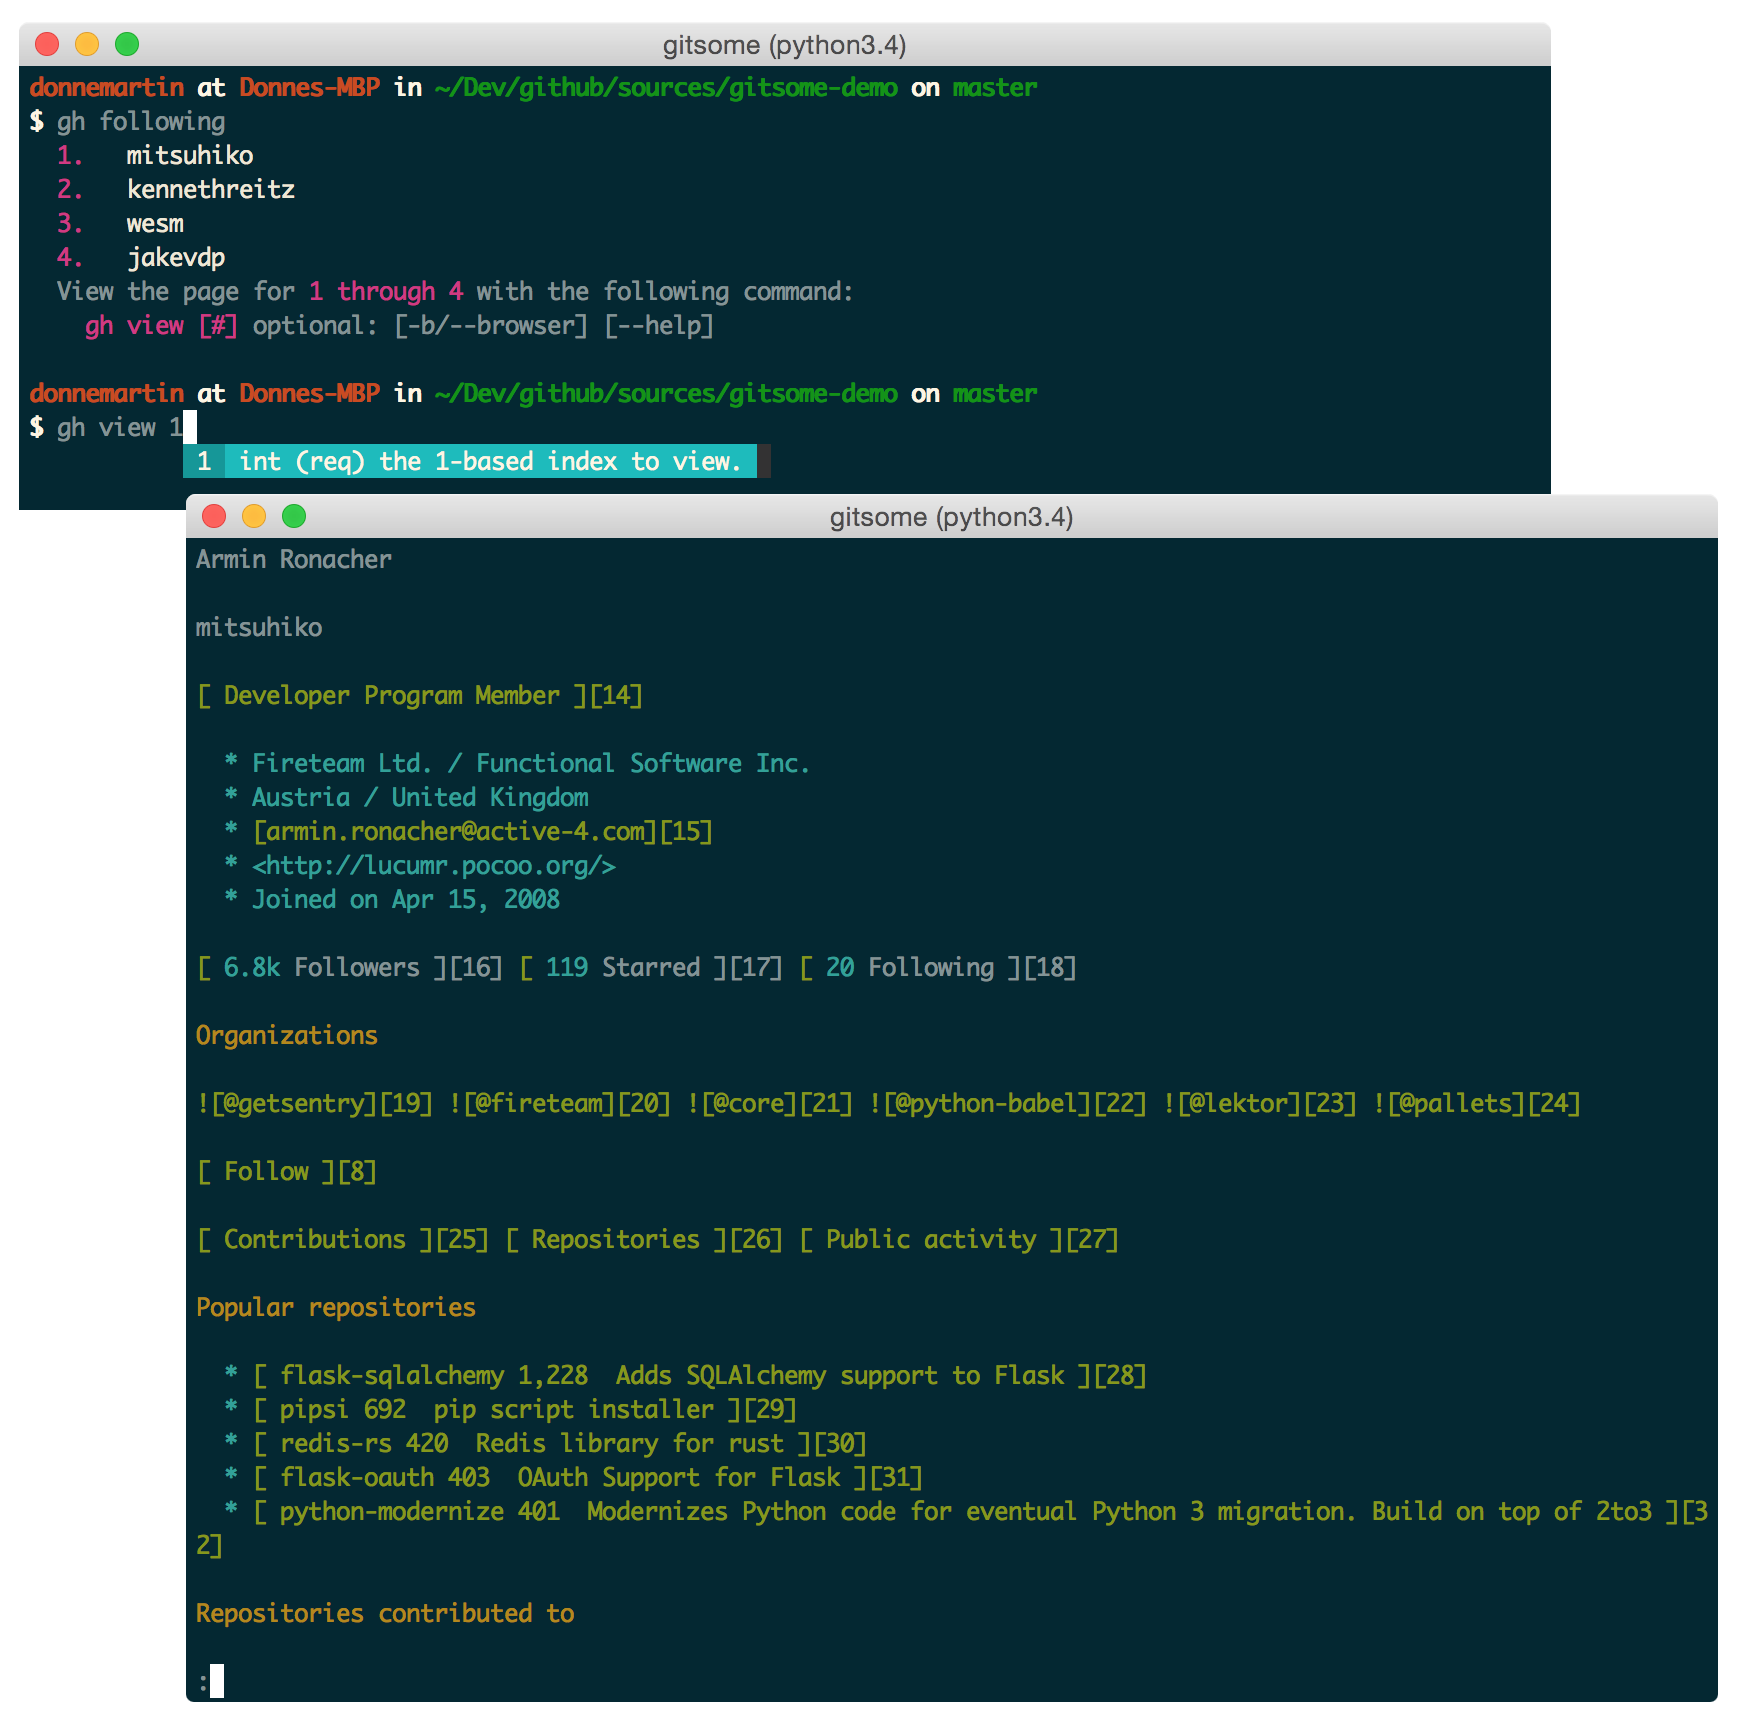Click the pipsi repository entry
The width and height of the screenshot is (1740, 1721).
pyautogui.click(x=525, y=1409)
